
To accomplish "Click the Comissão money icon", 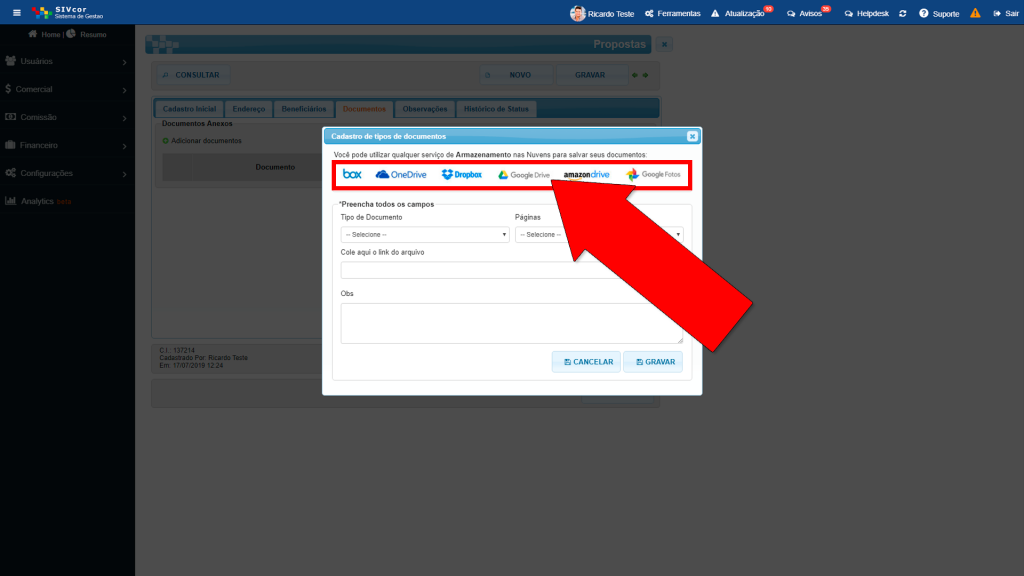I will coord(10,117).
